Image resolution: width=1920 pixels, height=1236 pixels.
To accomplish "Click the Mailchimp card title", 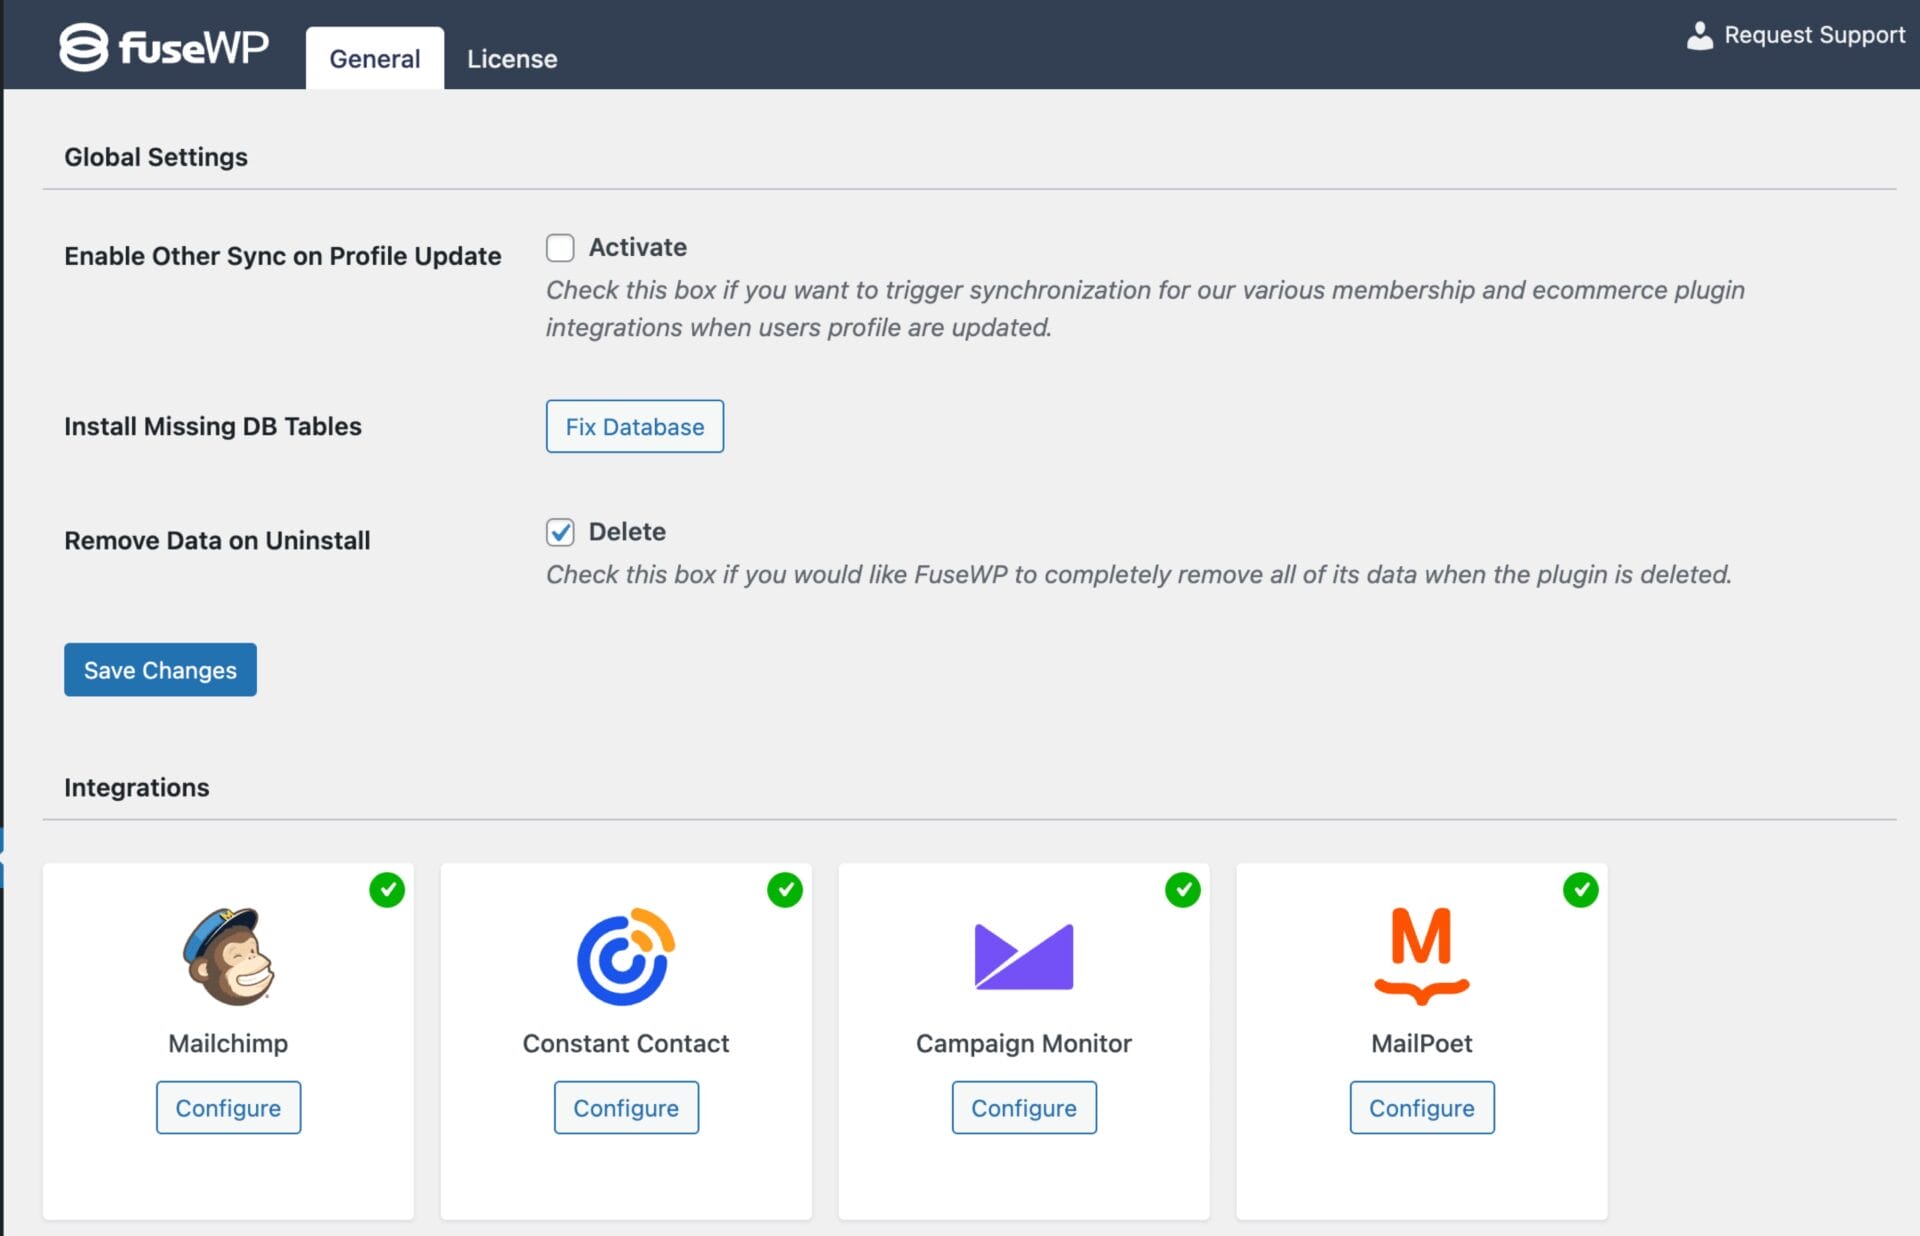I will pyautogui.click(x=228, y=1043).
